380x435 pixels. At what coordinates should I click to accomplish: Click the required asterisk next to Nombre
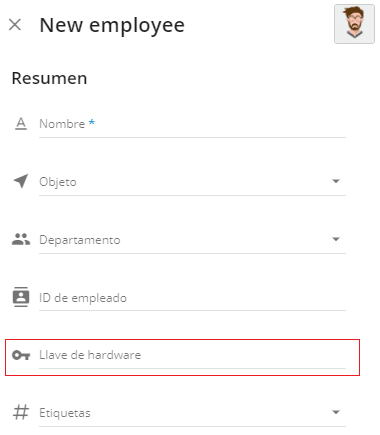[x=91, y=122]
